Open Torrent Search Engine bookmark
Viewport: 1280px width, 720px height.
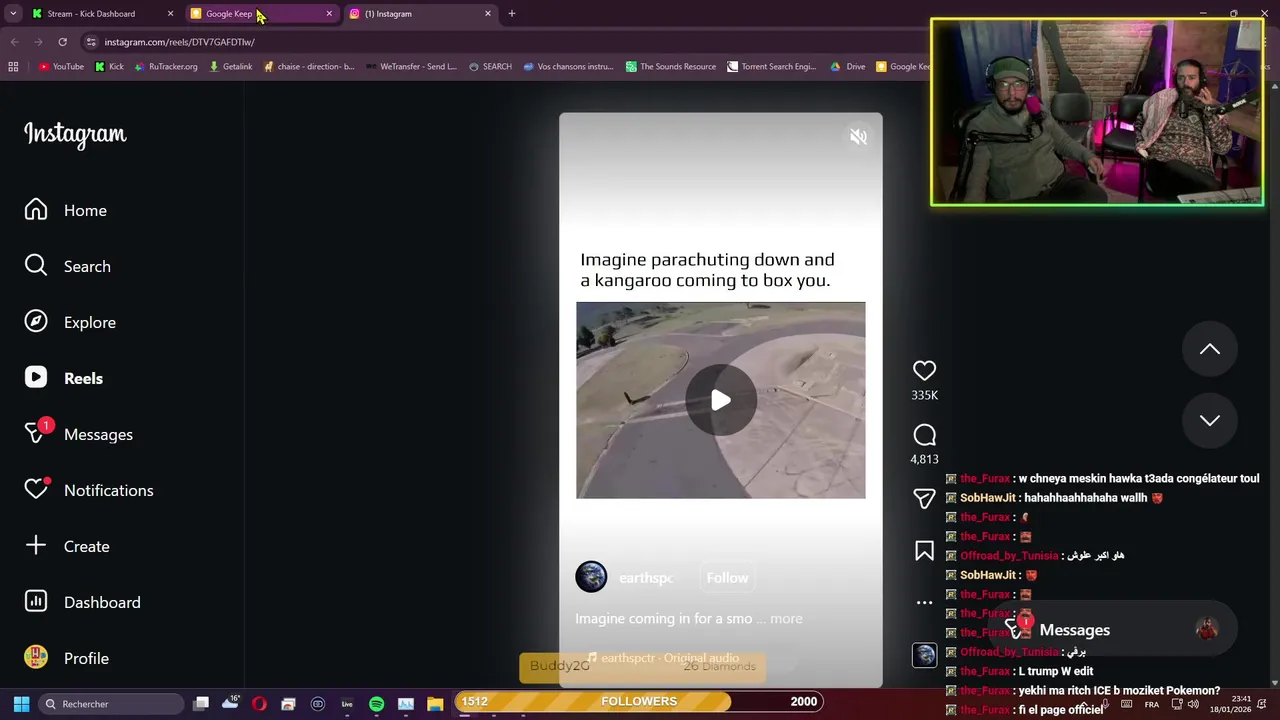(x=771, y=67)
